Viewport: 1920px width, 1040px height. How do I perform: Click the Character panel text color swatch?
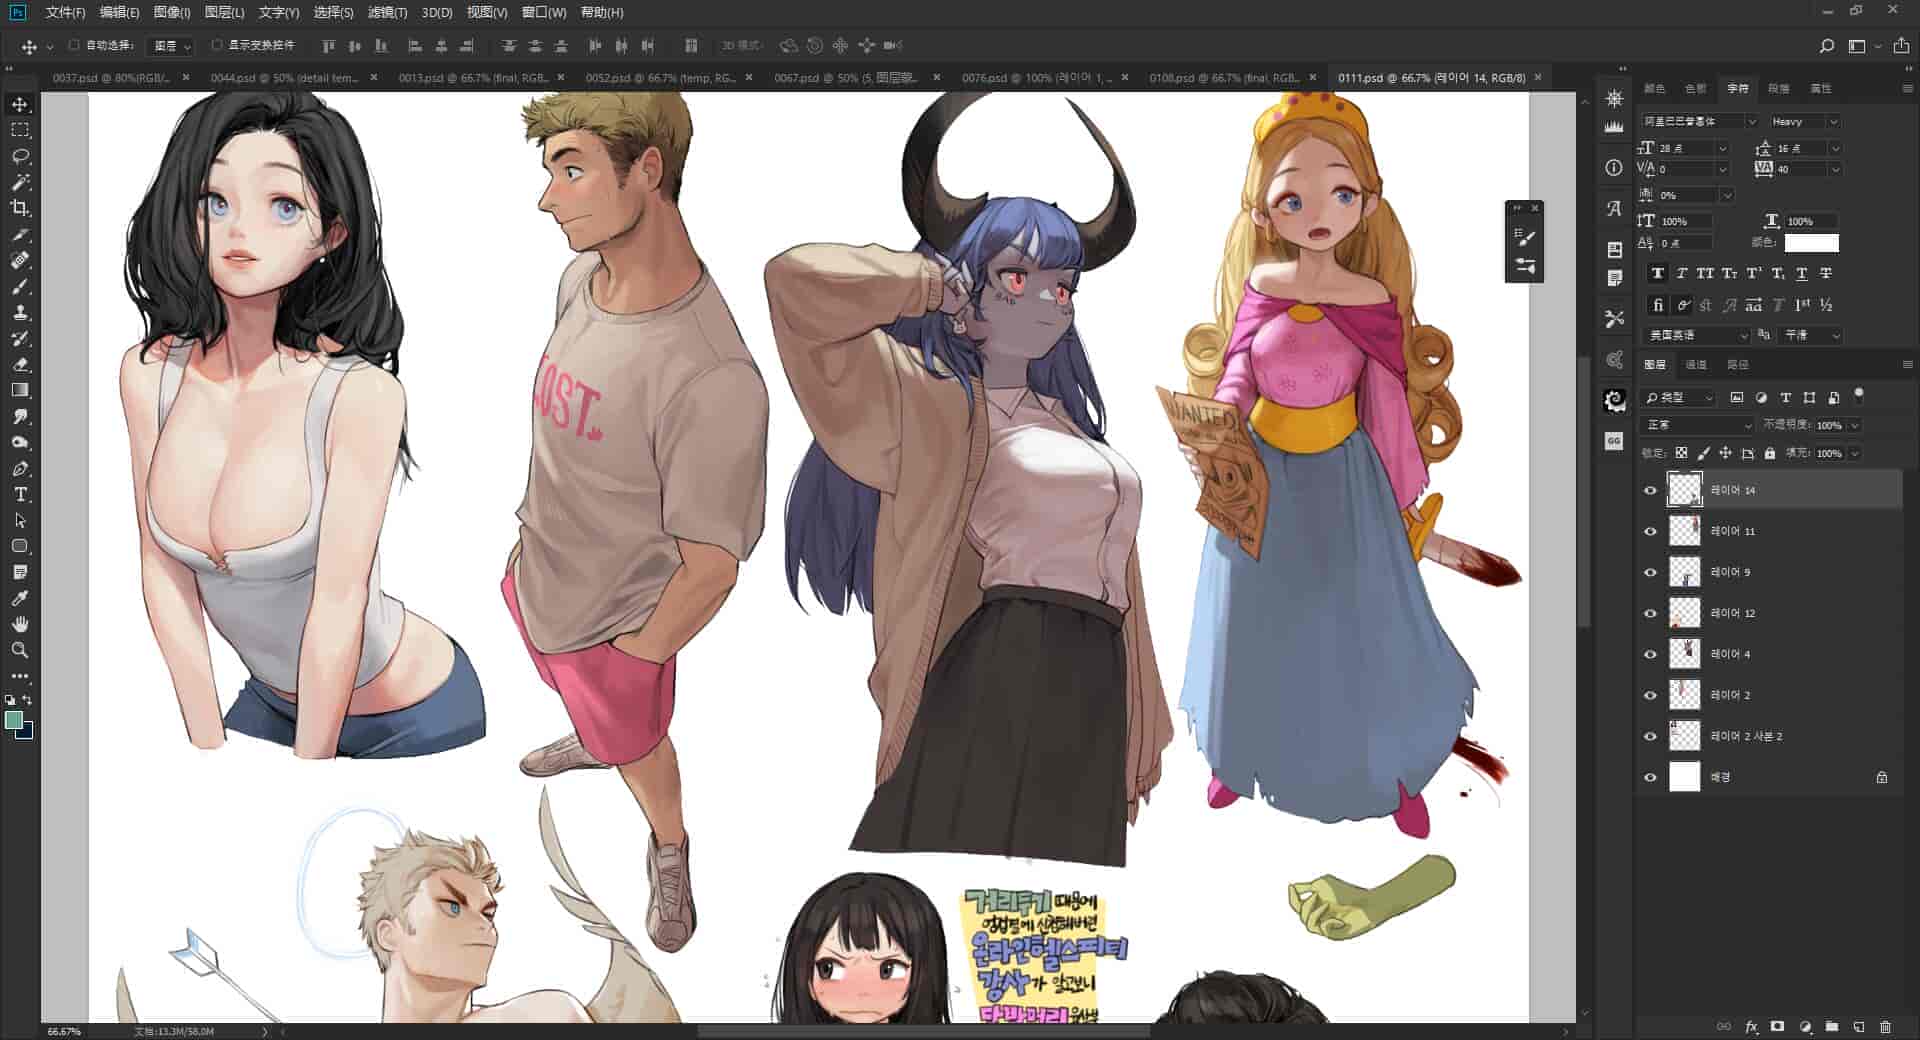(x=1811, y=243)
